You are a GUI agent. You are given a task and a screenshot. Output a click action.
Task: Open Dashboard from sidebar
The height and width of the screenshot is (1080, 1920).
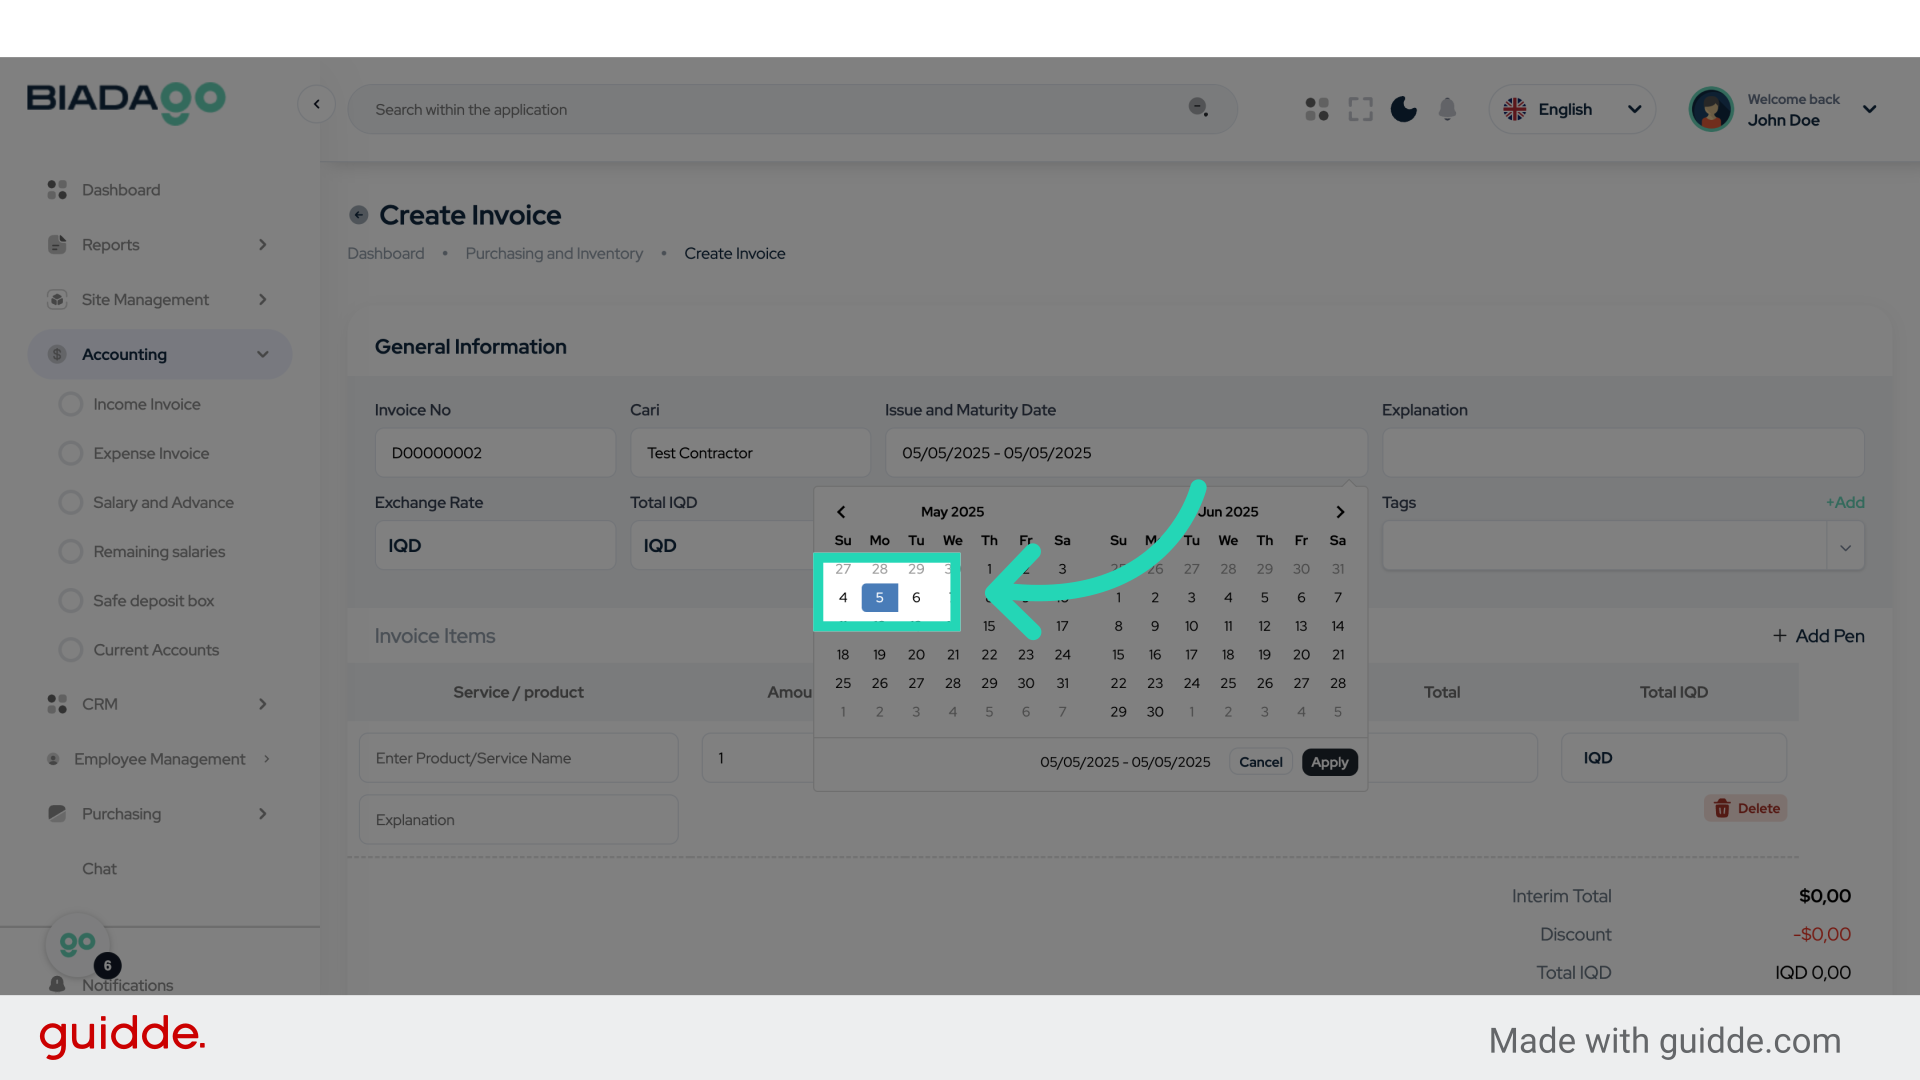(x=120, y=190)
